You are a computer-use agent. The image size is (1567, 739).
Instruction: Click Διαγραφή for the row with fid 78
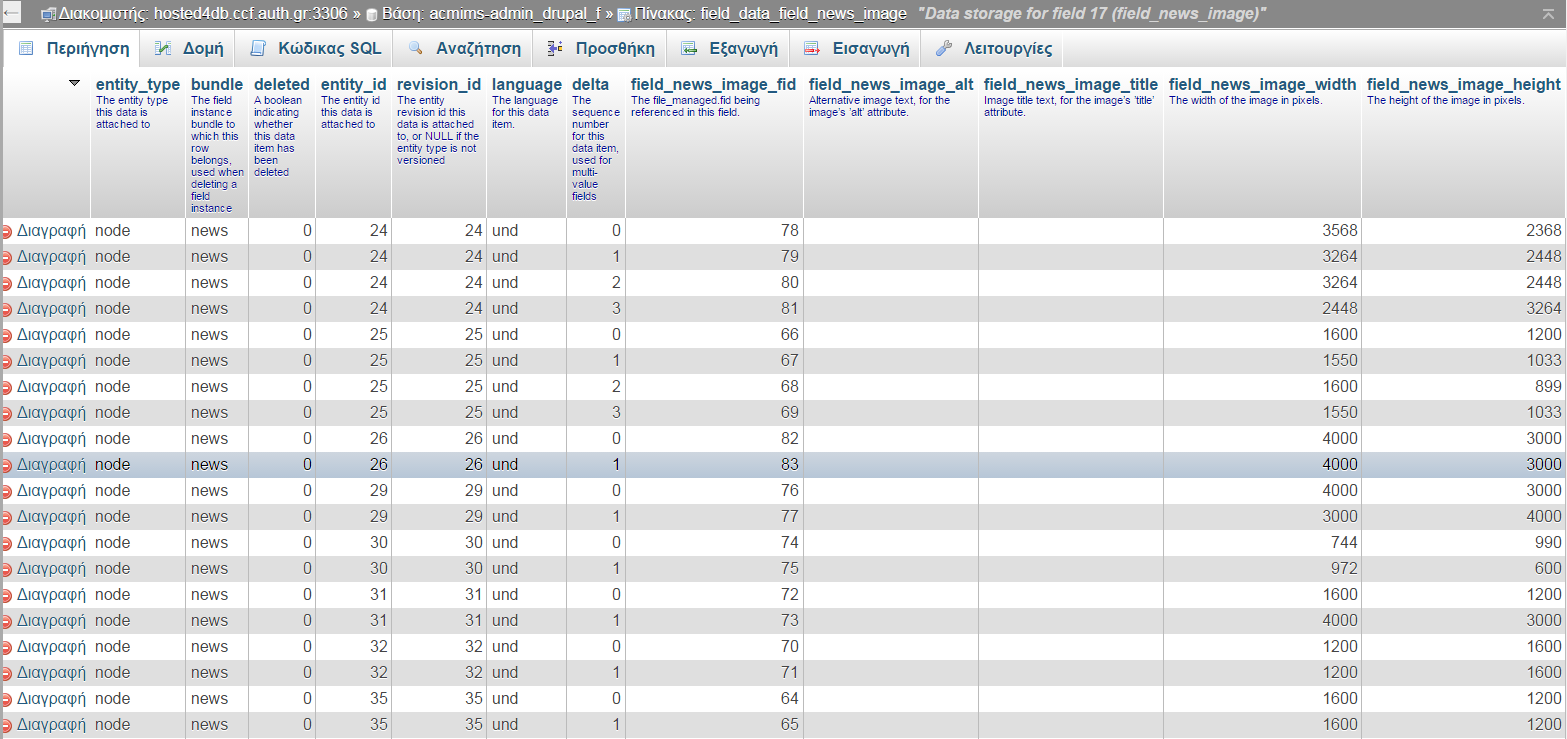(51, 230)
